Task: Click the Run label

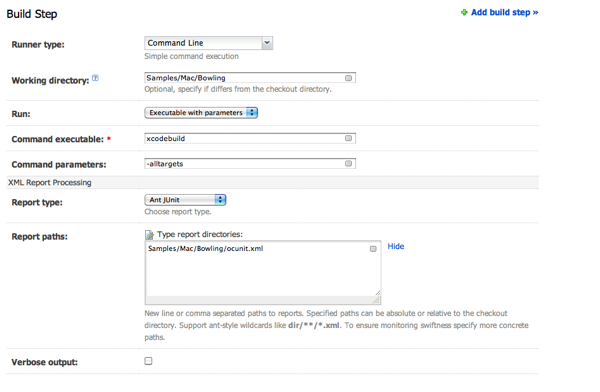Action: 21,114
